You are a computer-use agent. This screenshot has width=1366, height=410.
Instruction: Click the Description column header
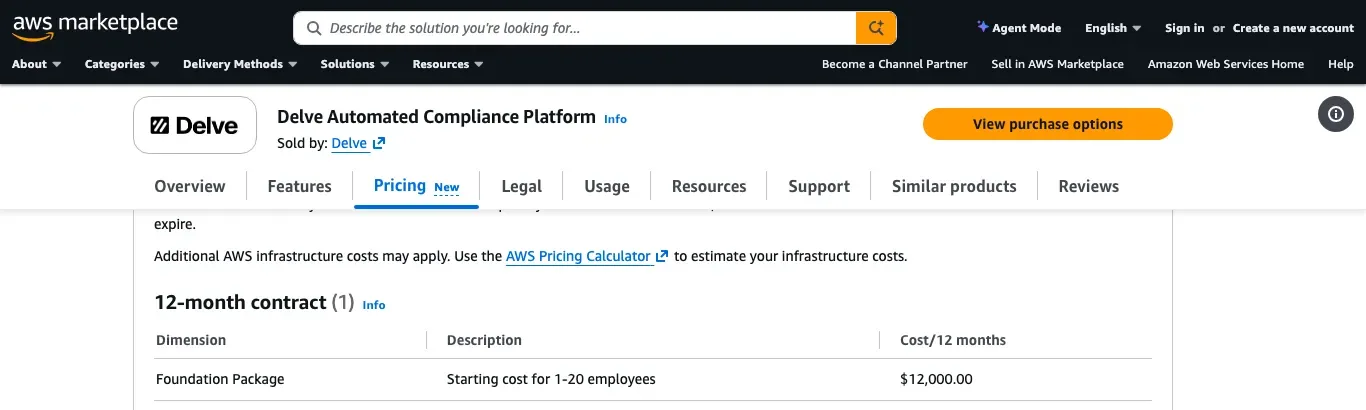pos(484,340)
